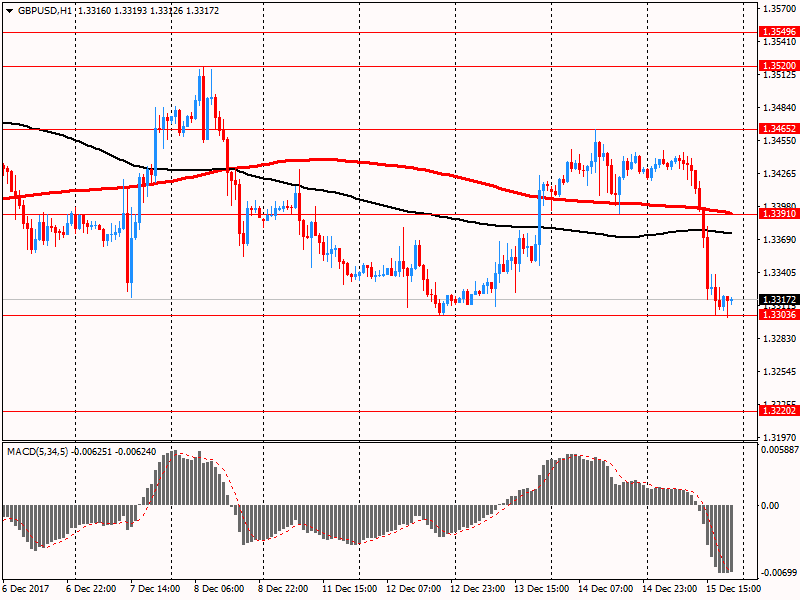Click the 1.34265 price scale value
Viewport: 800px width, 600px height.
click(x=779, y=174)
